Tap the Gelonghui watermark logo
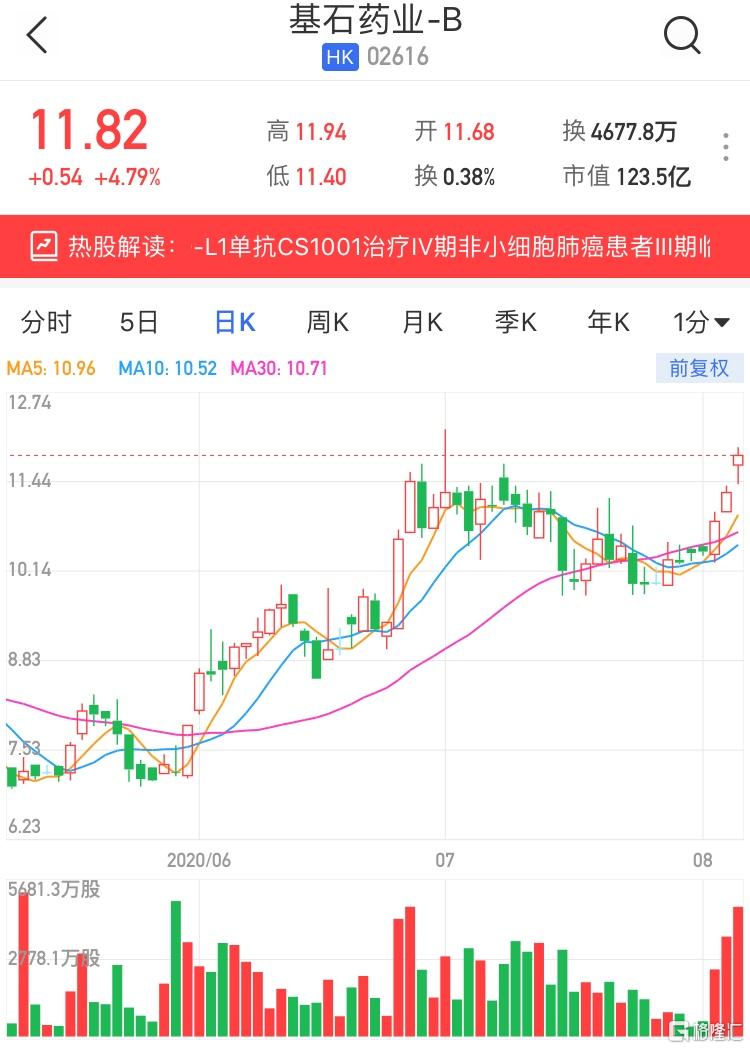 coord(703,1028)
